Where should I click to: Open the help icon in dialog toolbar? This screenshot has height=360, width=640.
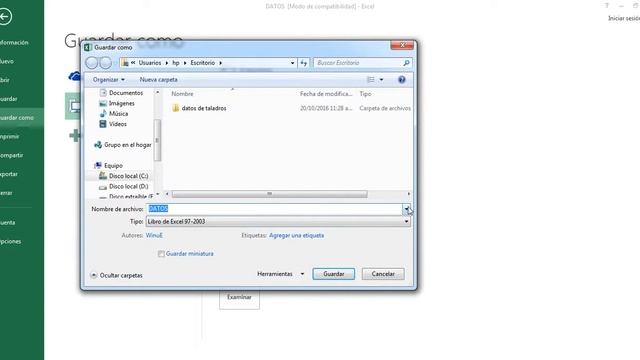pyautogui.click(x=402, y=80)
